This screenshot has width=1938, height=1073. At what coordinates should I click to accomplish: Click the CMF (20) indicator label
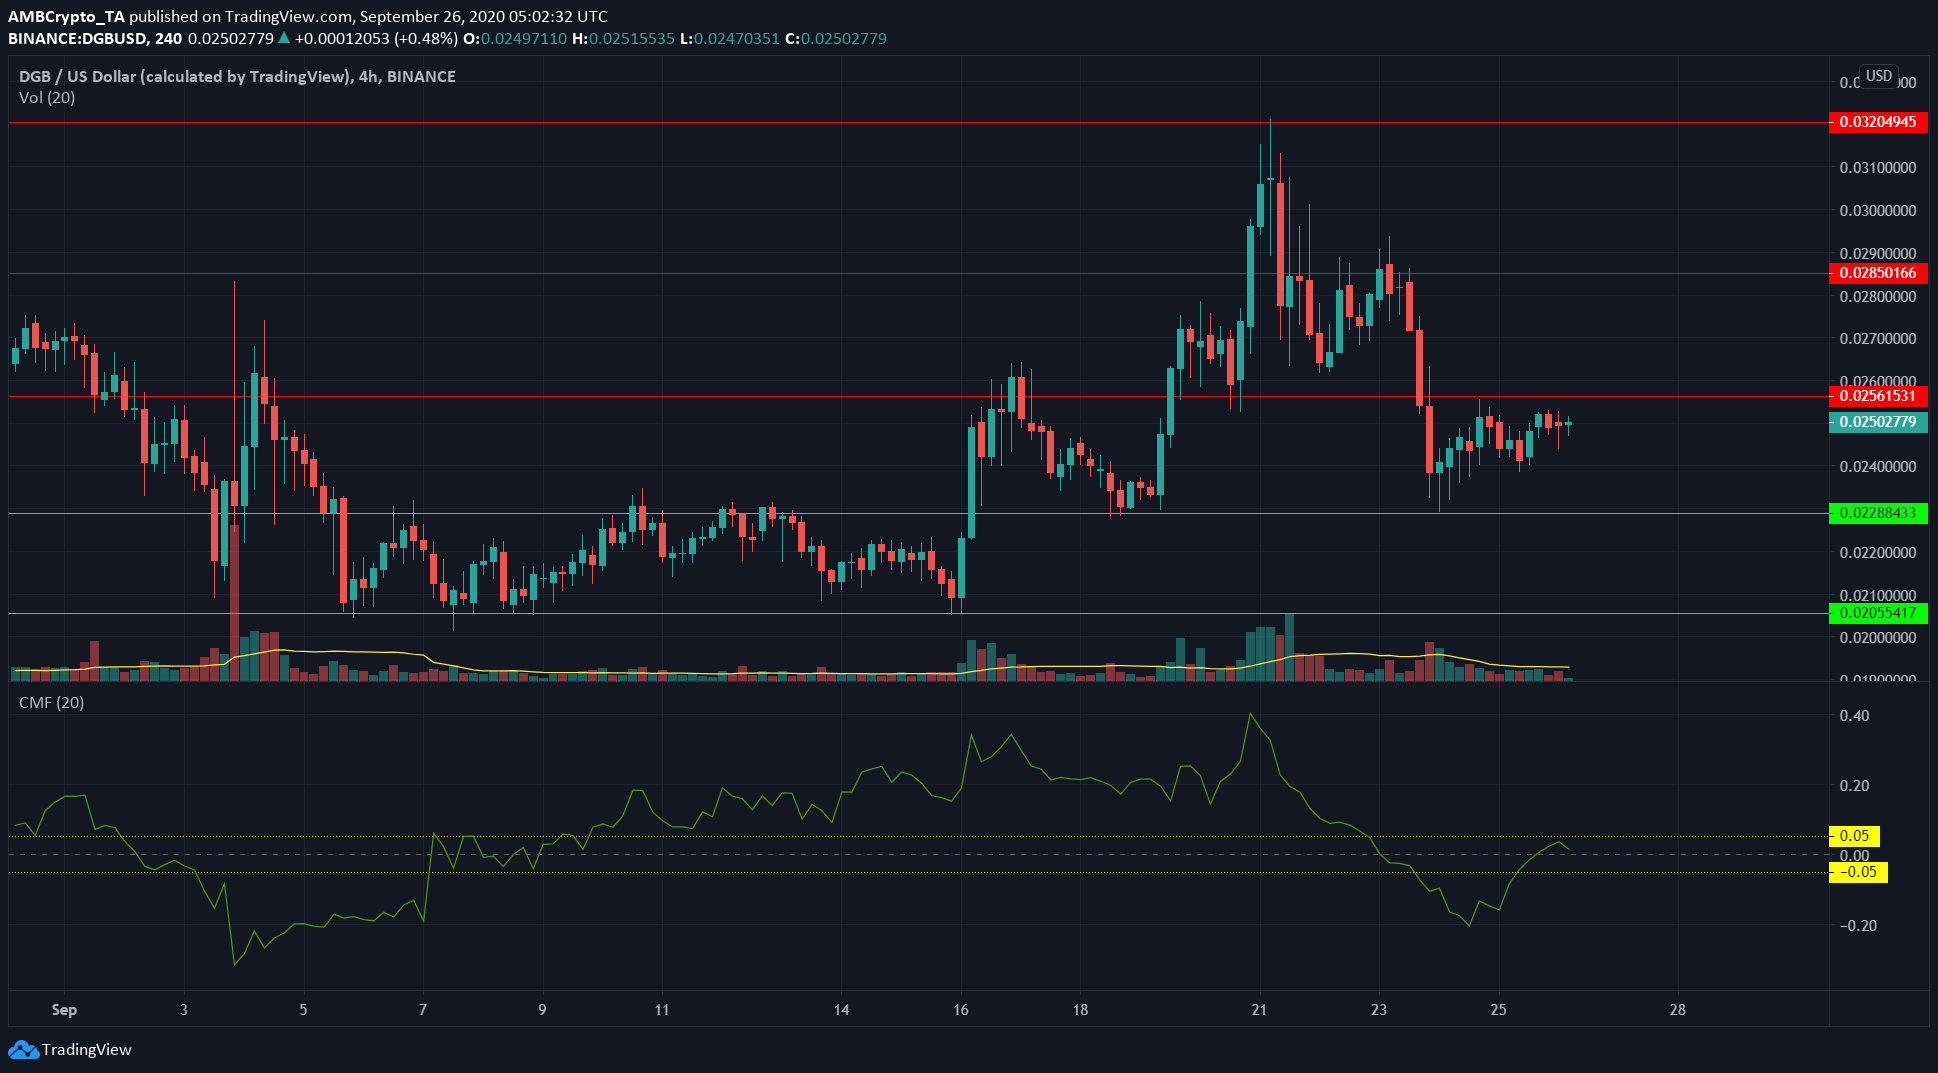[x=52, y=702]
